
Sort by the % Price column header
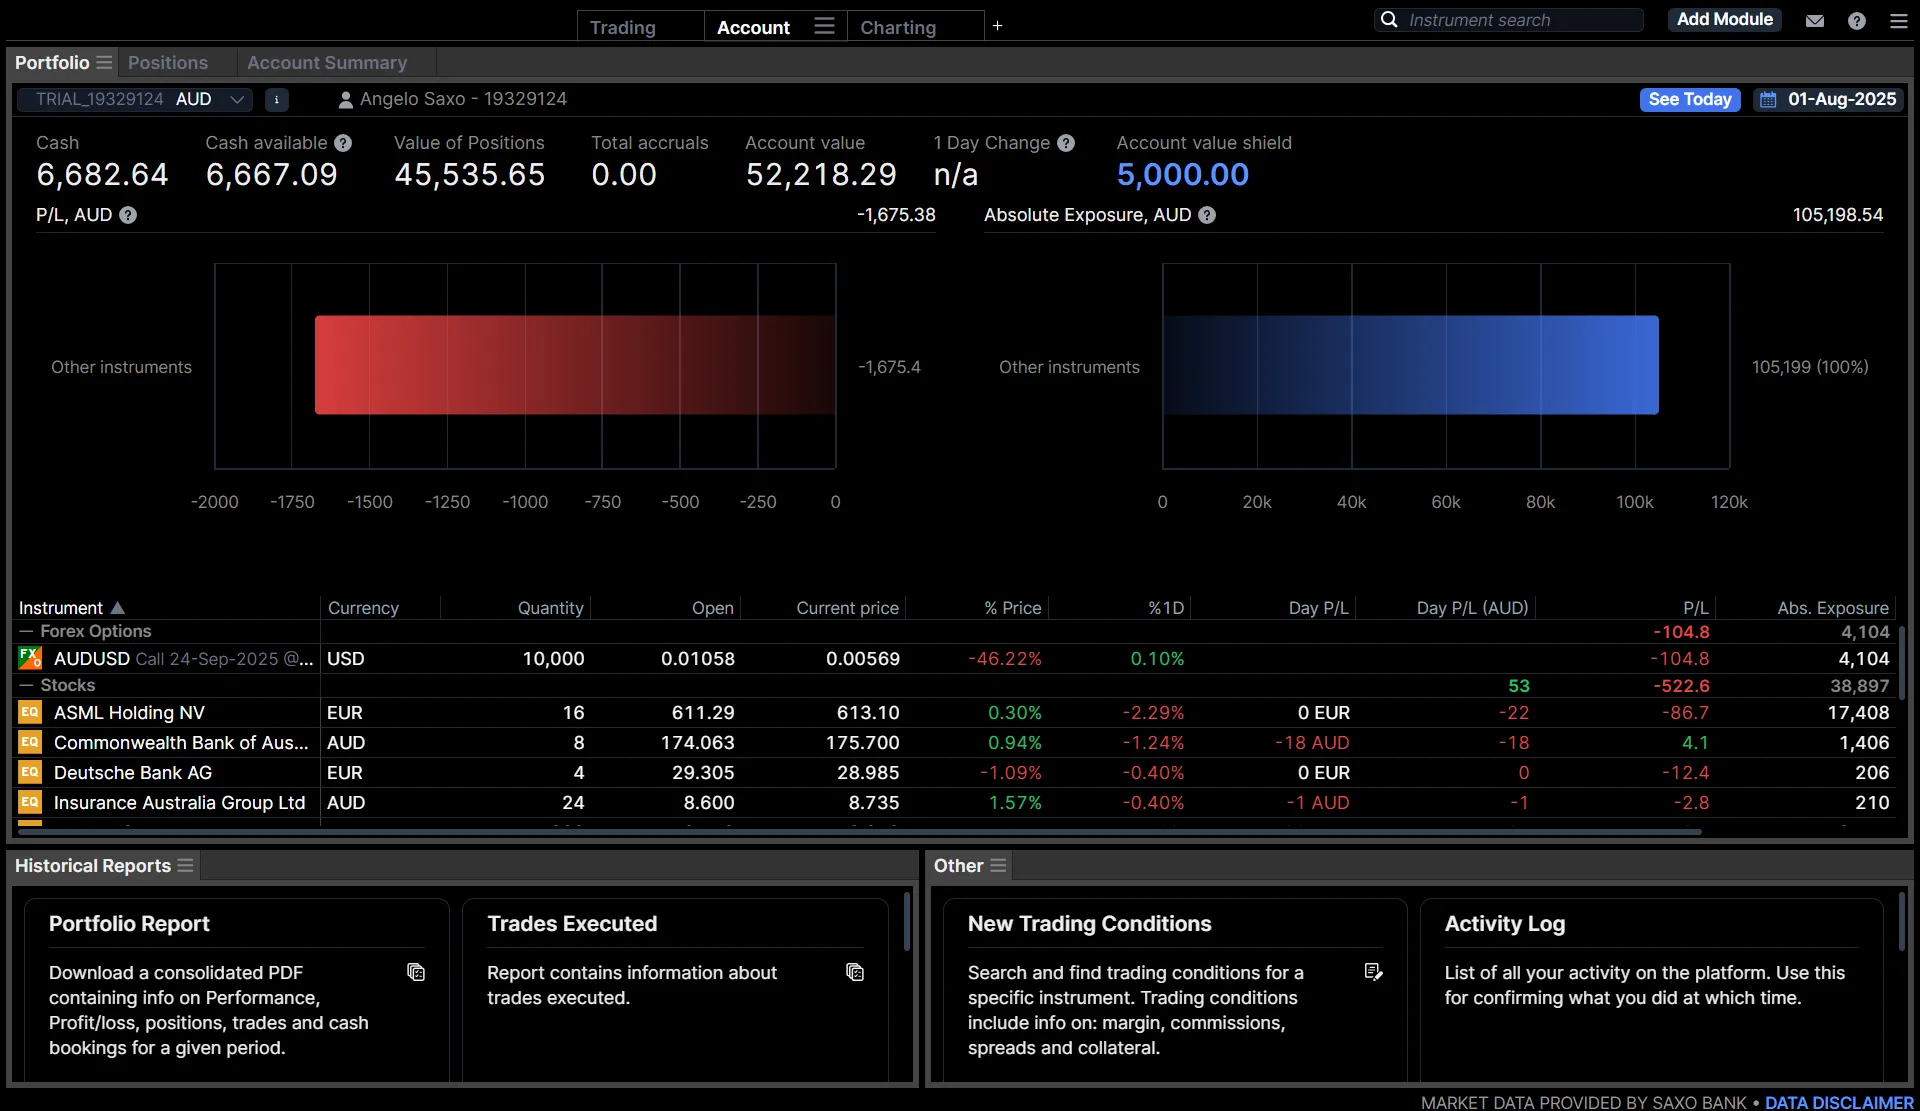(x=1012, y=608)
